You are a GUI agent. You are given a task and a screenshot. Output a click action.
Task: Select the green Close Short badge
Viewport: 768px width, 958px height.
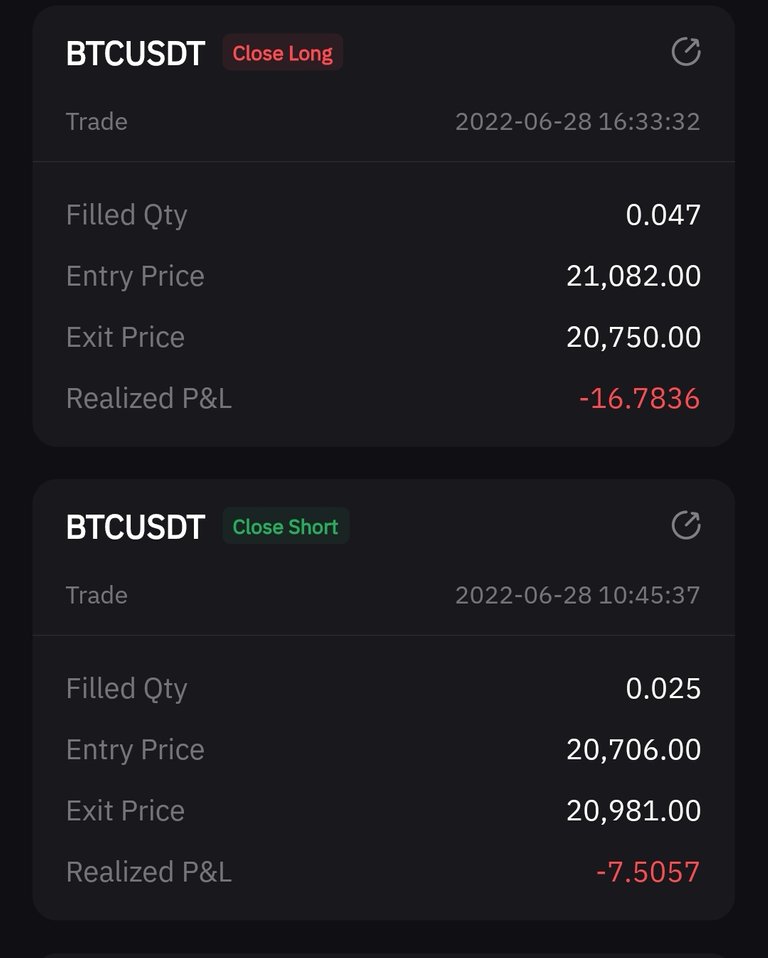[x=285, y=526]
